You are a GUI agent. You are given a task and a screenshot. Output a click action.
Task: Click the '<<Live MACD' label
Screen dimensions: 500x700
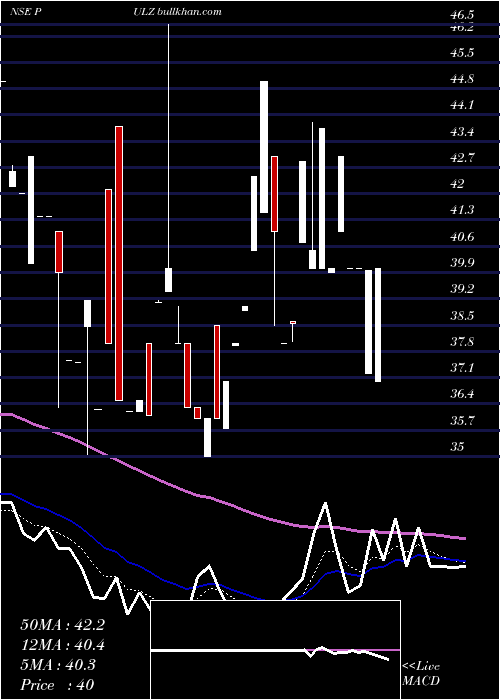click(x=421, y=674)
